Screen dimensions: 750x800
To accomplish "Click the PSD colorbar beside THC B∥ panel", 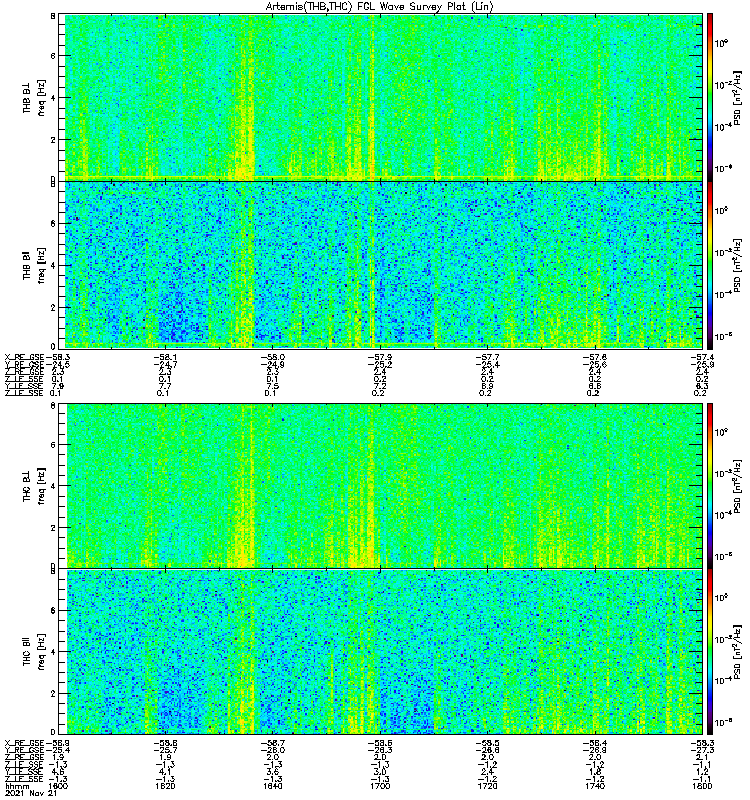I will 710,652.
